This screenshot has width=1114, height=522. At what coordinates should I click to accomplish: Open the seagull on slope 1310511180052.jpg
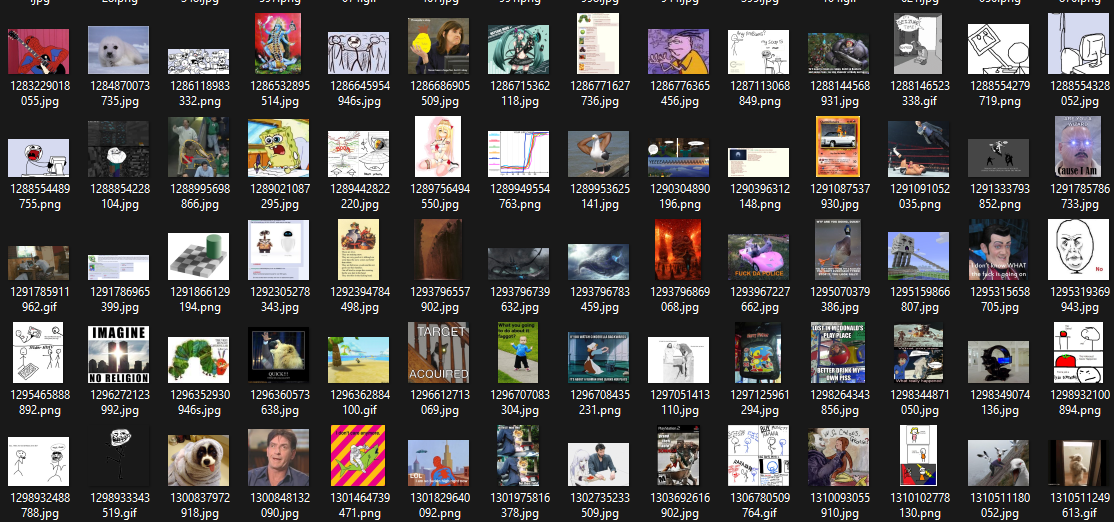pos(998,463)
